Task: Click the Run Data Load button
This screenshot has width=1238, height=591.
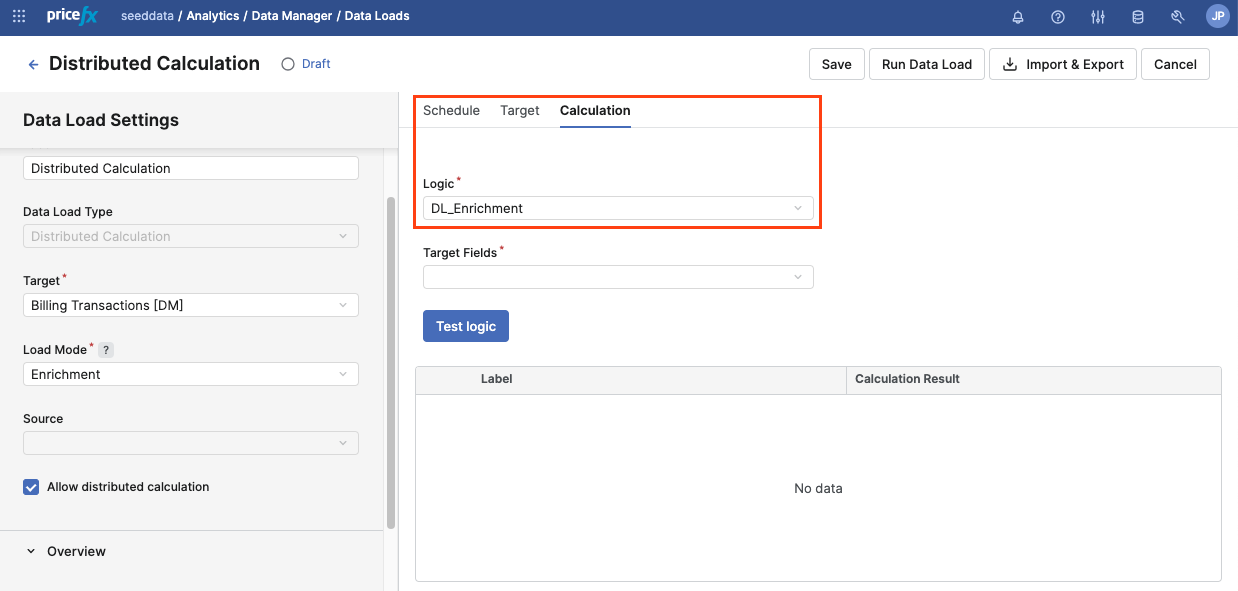Action: [x=926, y=64]
